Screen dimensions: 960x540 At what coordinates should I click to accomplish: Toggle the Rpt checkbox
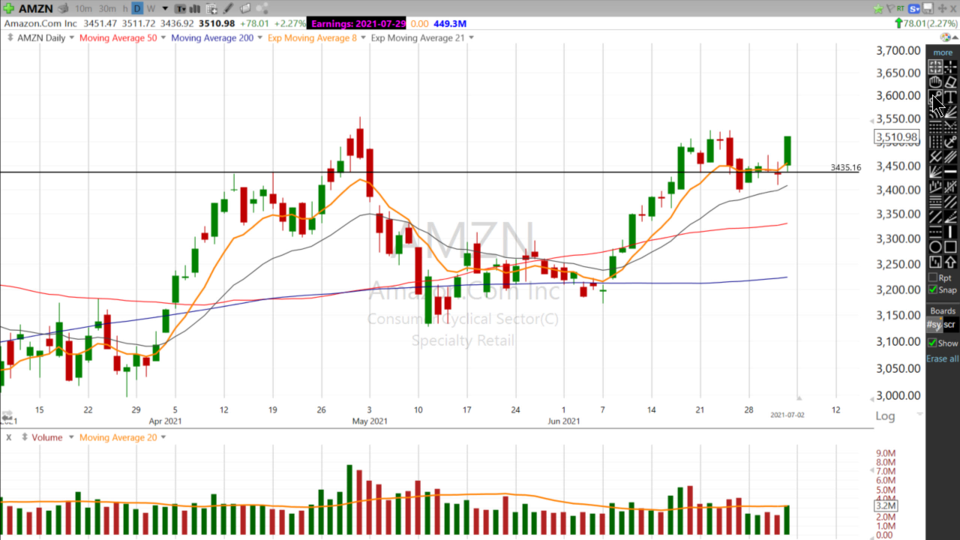pos(933,278)
